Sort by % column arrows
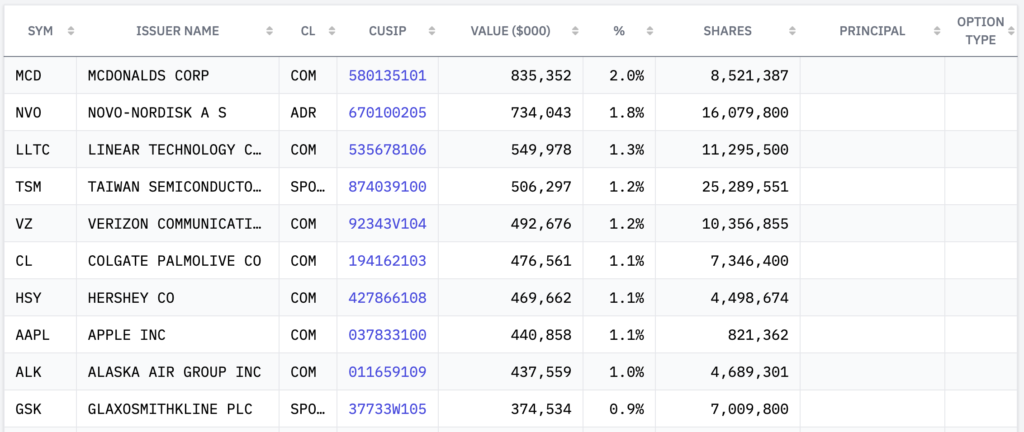Image resolution: width=1024 pixels, height=432 pixels. (649, 31)
